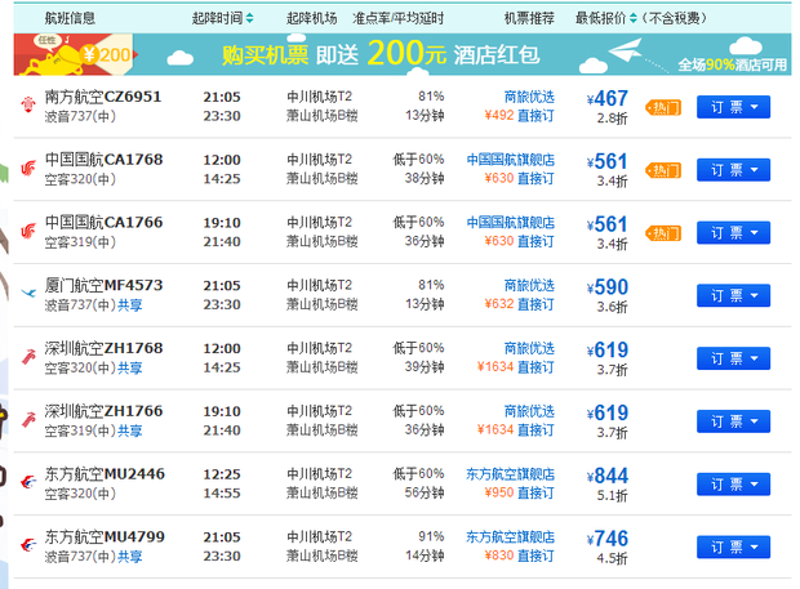Click the 机票推荐 column header
Screen dimensions: 800x589
click(x=529, y=18)
